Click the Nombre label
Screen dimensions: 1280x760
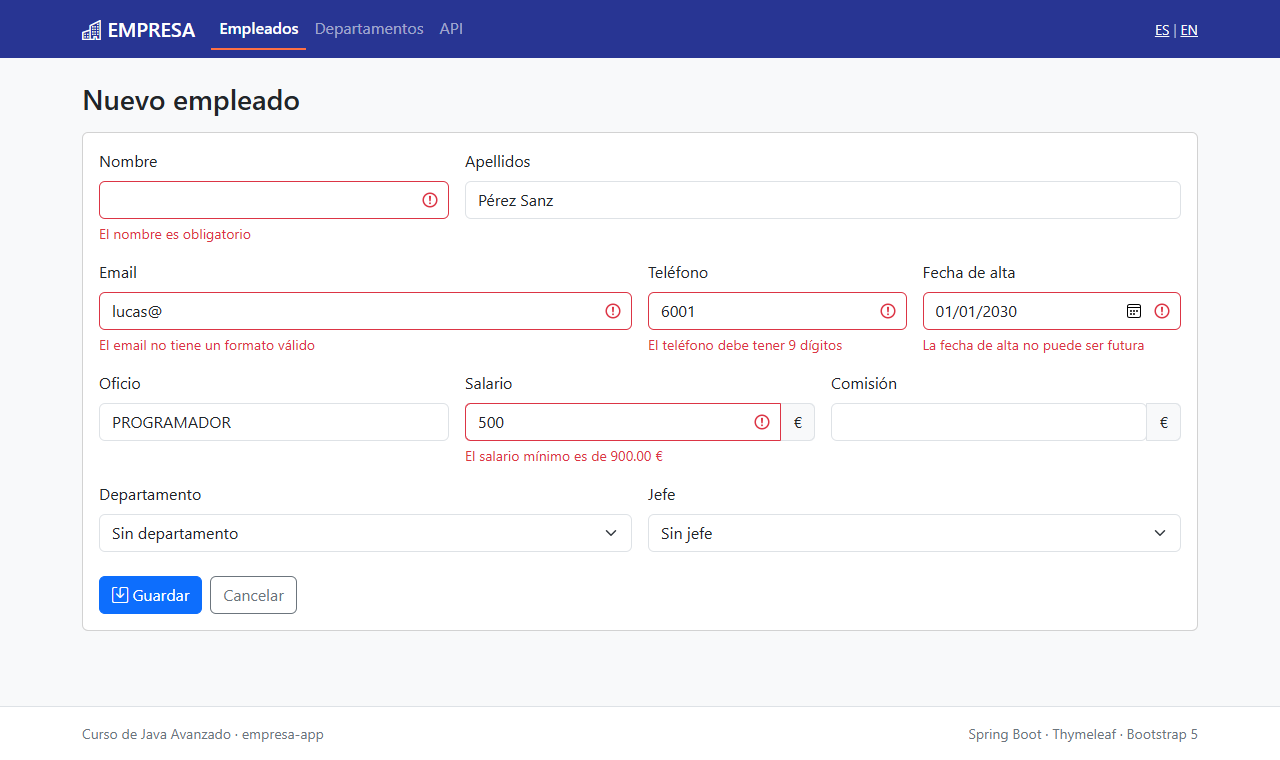[x=128, y=161]
